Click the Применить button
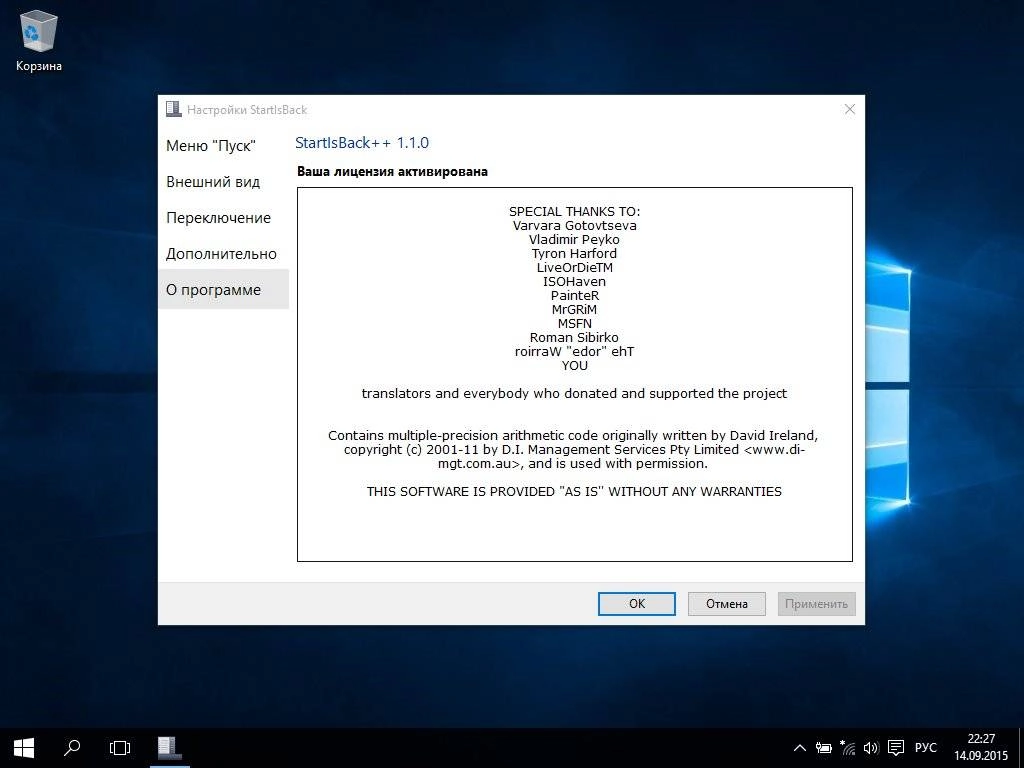Screen dimensions: 1024x768 816,603
